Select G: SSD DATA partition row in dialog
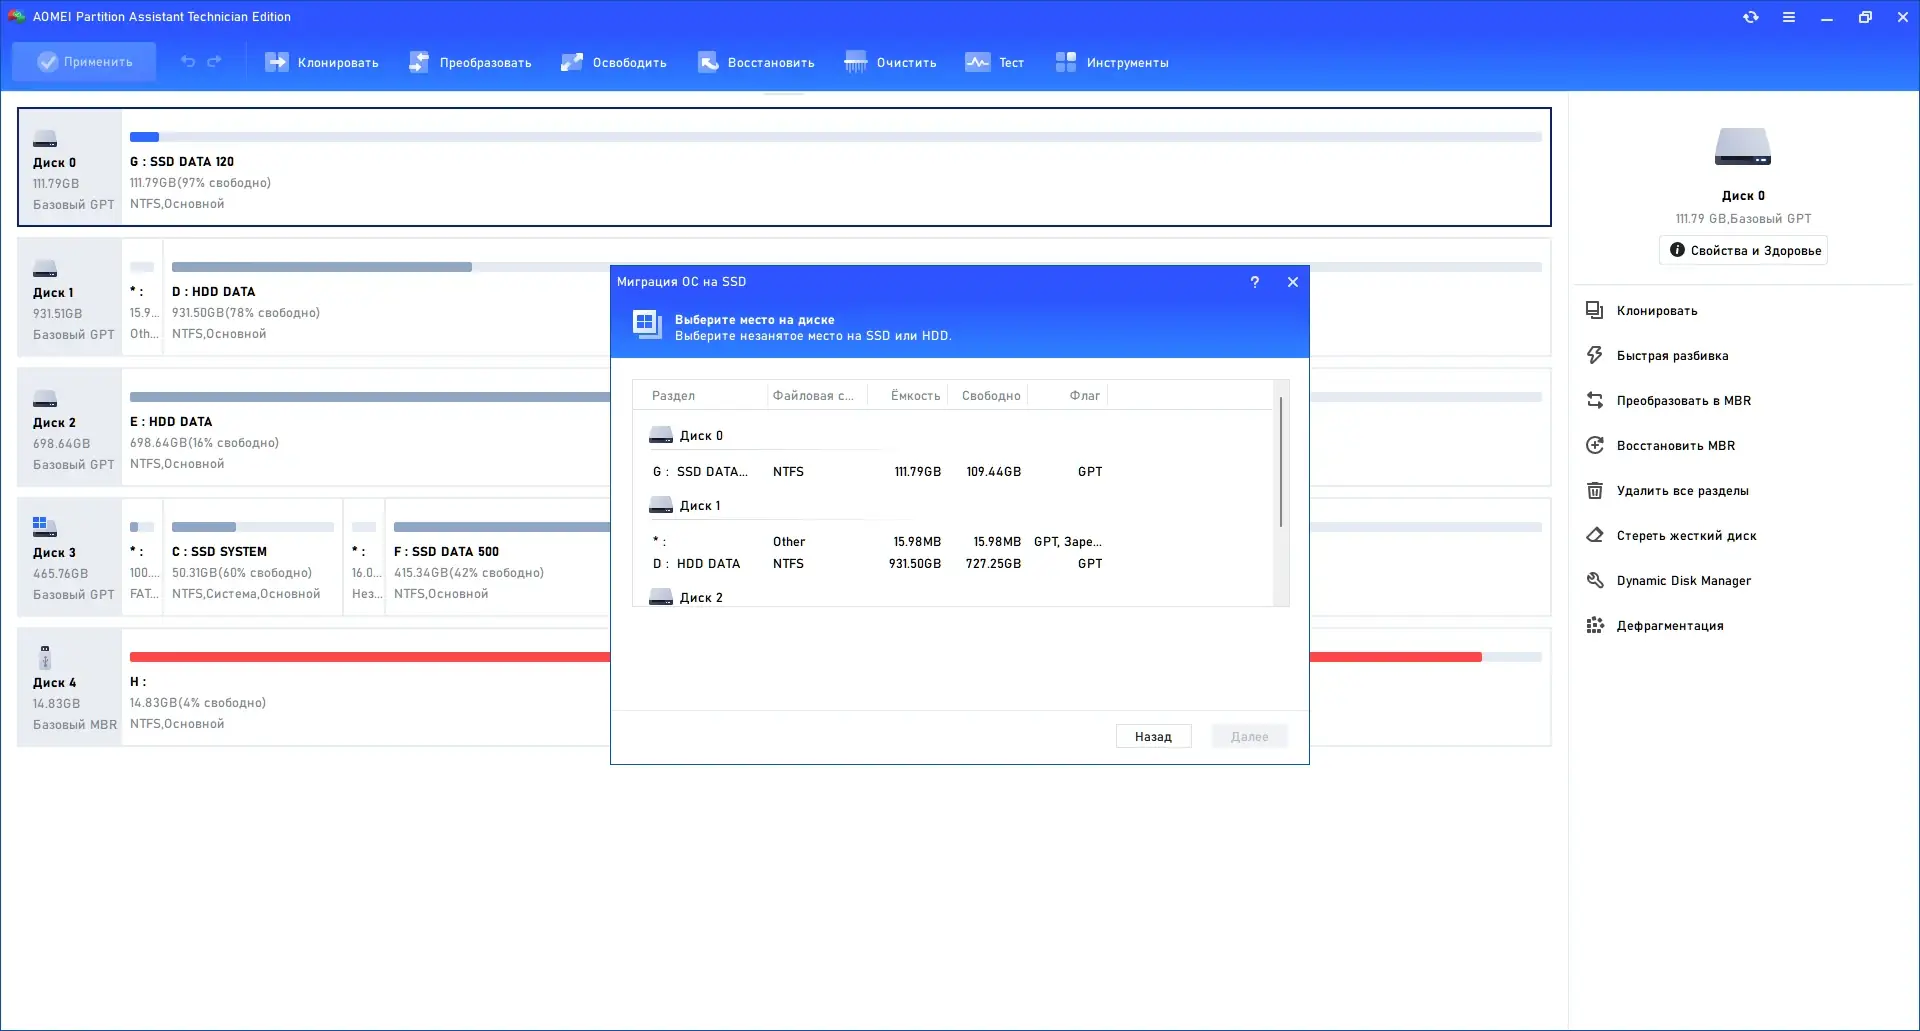Viewport: 1920px width, 1031px height. [954, 472]
